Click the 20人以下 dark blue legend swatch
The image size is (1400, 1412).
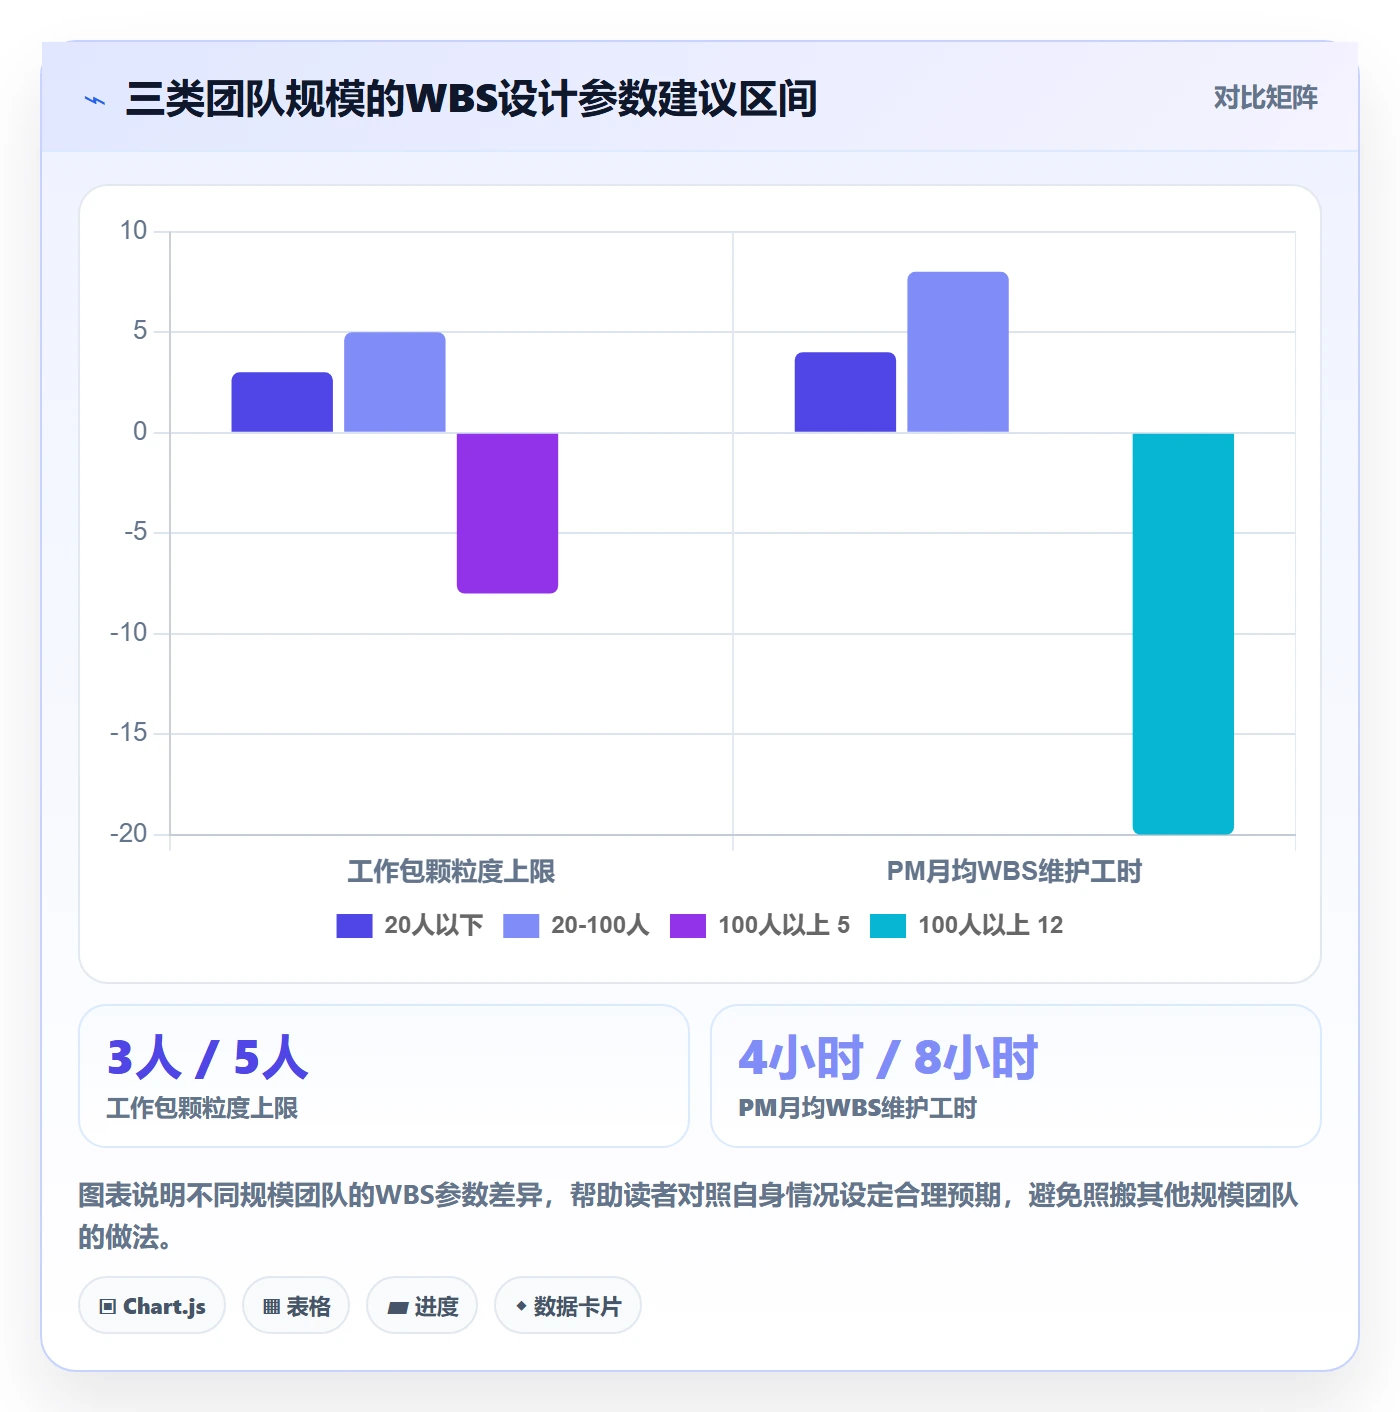(x=354, y=926)
